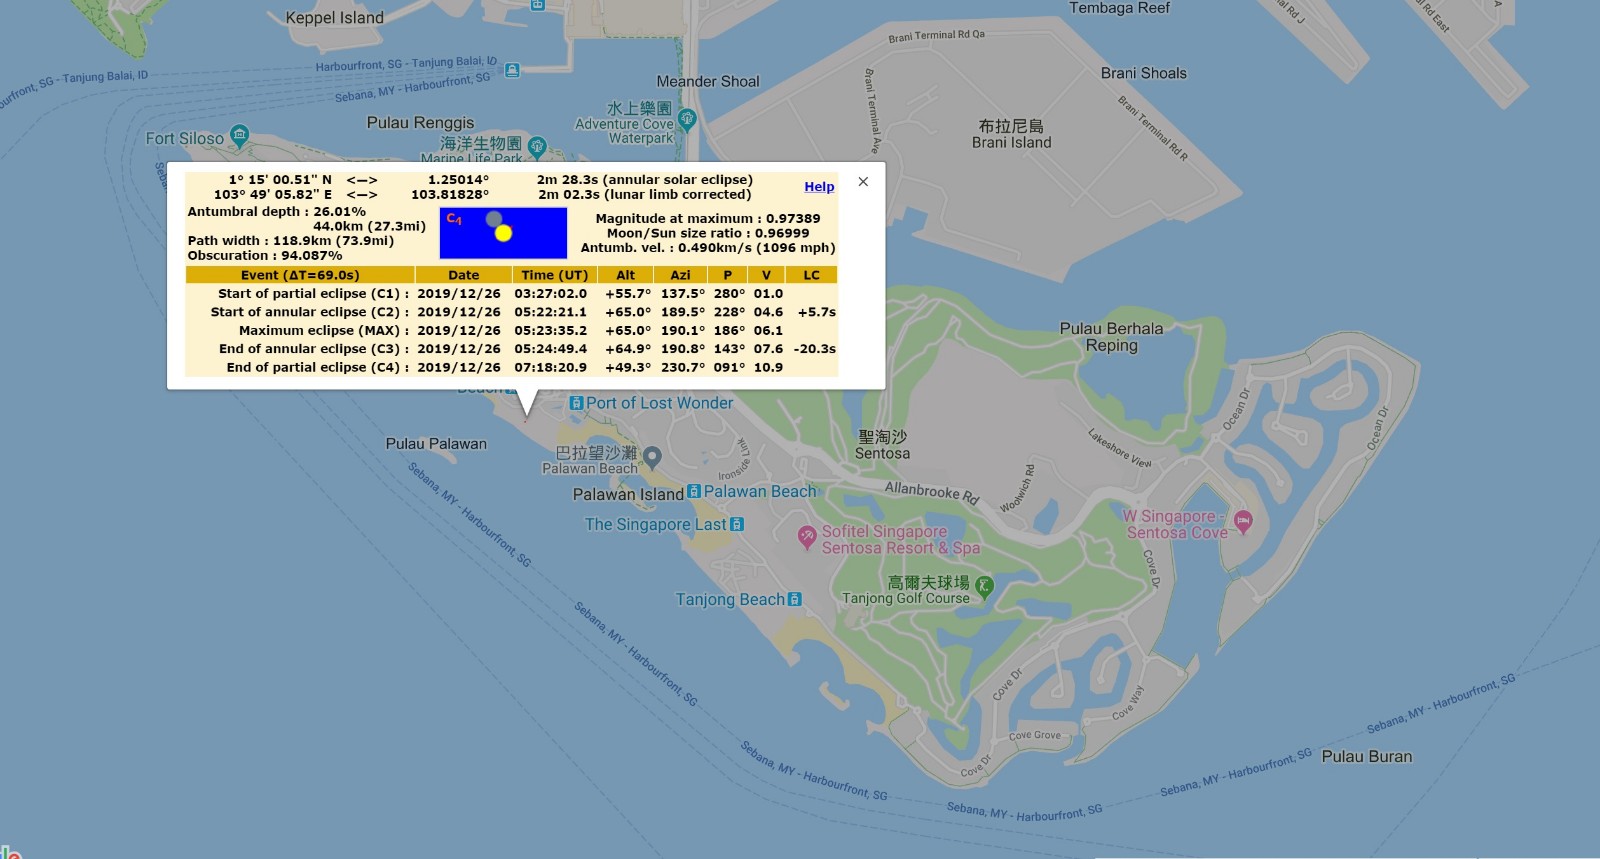Click the 05:23:35.2 maximum eclipse time
Viewport: 1600px width, 859px height.
click(x=551, y=331)
